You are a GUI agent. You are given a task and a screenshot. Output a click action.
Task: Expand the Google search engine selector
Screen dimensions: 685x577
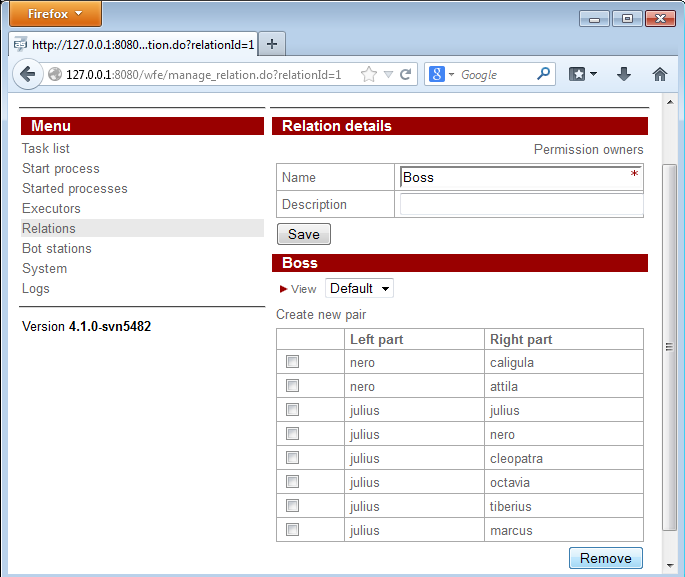point(442,74)
